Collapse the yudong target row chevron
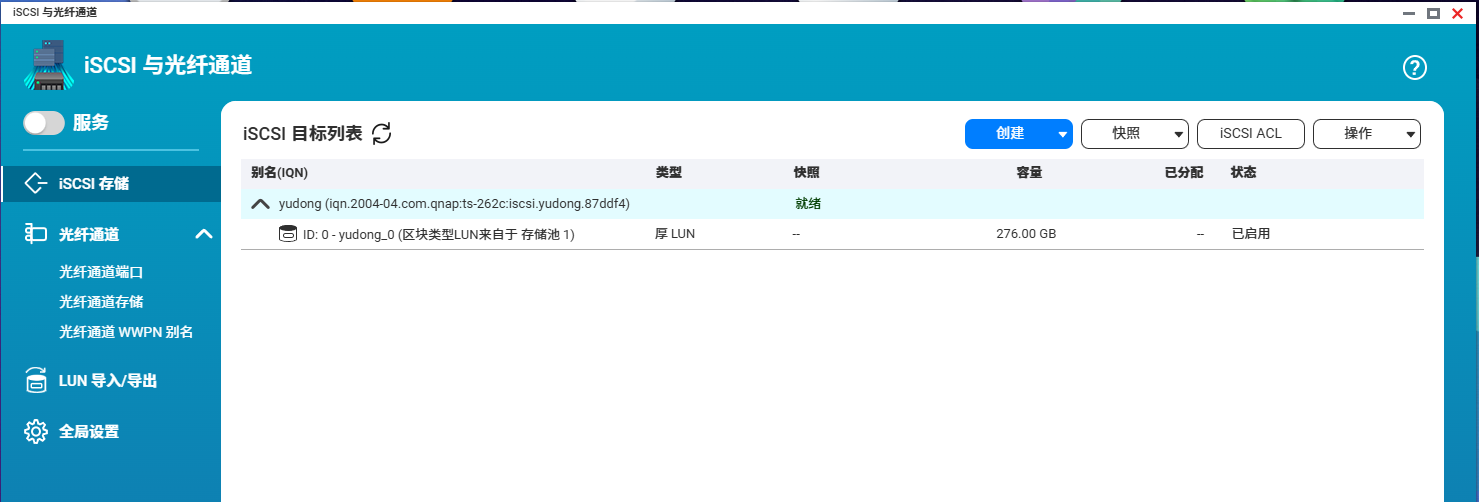Image resolution: width=1479 pixels, height=502 pixels. 260,204
